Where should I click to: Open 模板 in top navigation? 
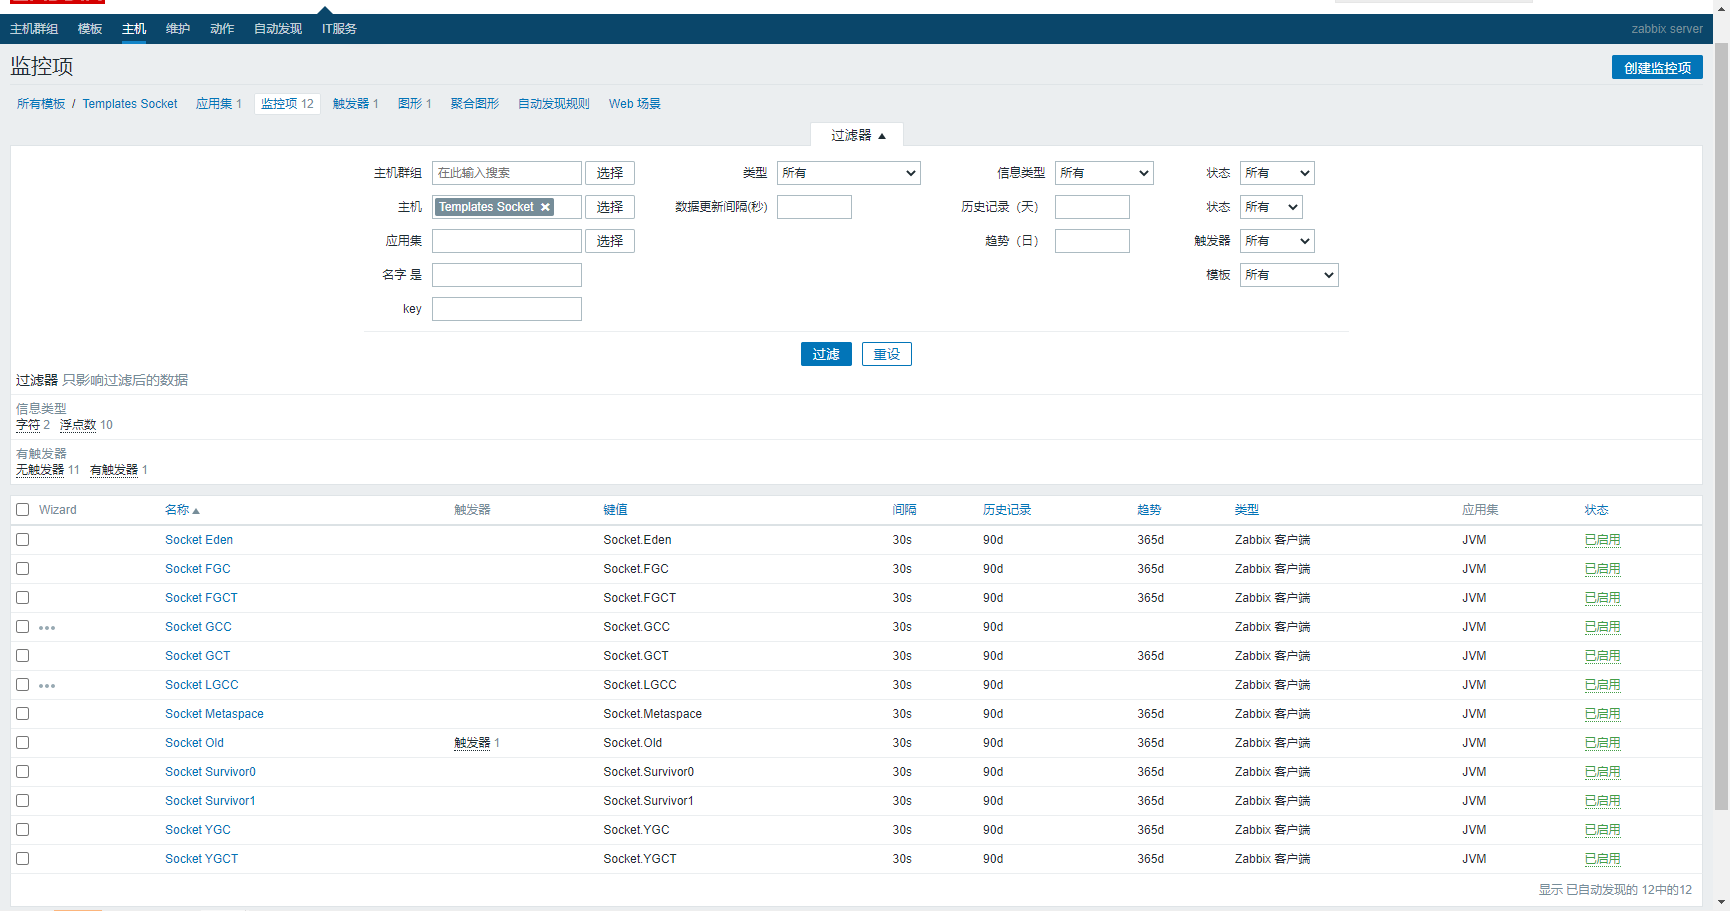point(90,29)
